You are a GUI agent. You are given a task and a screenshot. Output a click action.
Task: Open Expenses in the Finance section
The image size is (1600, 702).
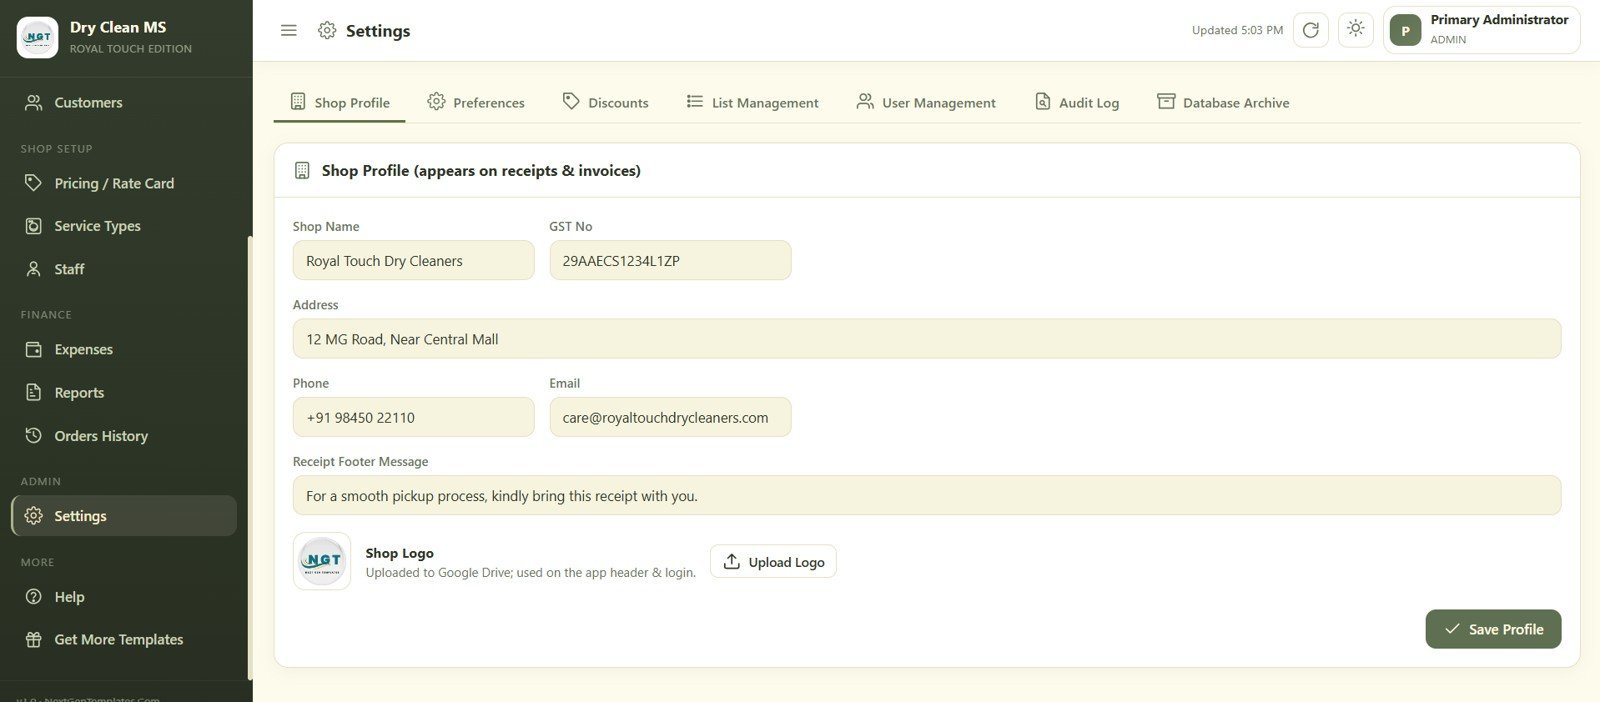coord(124,349)
